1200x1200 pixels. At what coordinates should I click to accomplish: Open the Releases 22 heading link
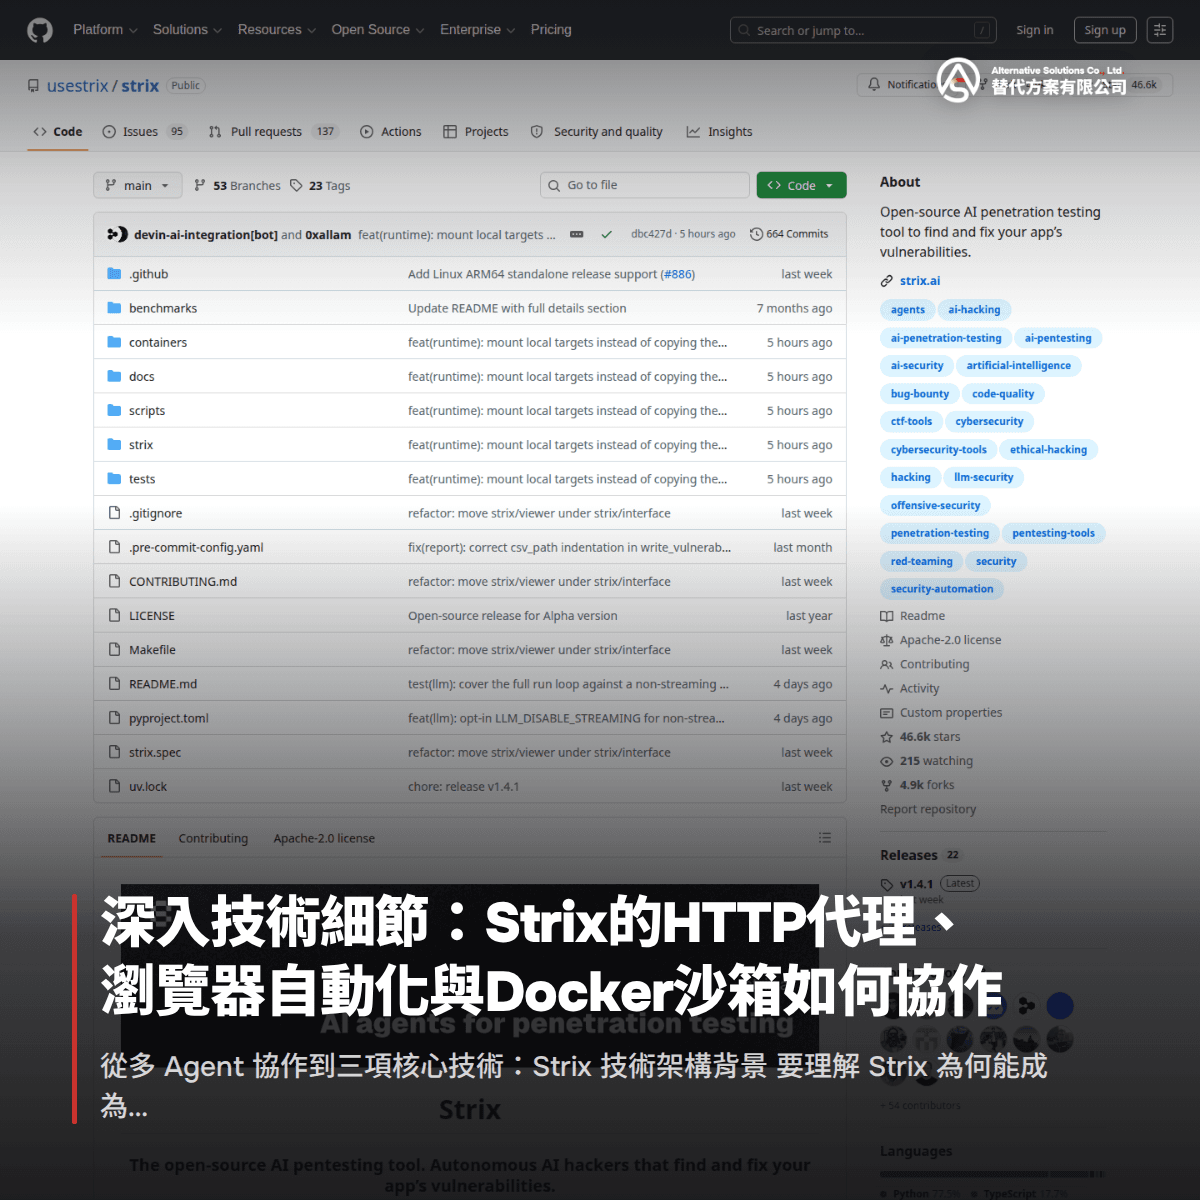(920, 855)
